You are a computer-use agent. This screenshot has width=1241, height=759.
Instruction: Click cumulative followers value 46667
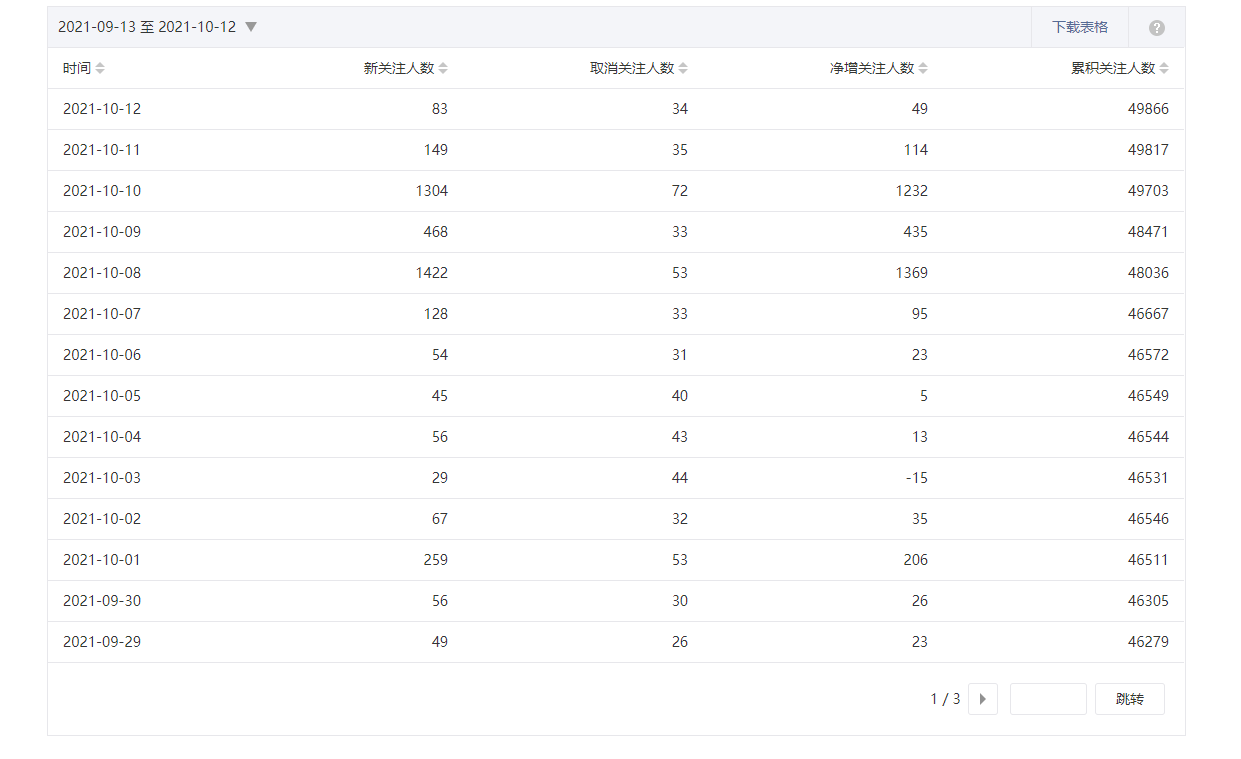point(1148,314)
